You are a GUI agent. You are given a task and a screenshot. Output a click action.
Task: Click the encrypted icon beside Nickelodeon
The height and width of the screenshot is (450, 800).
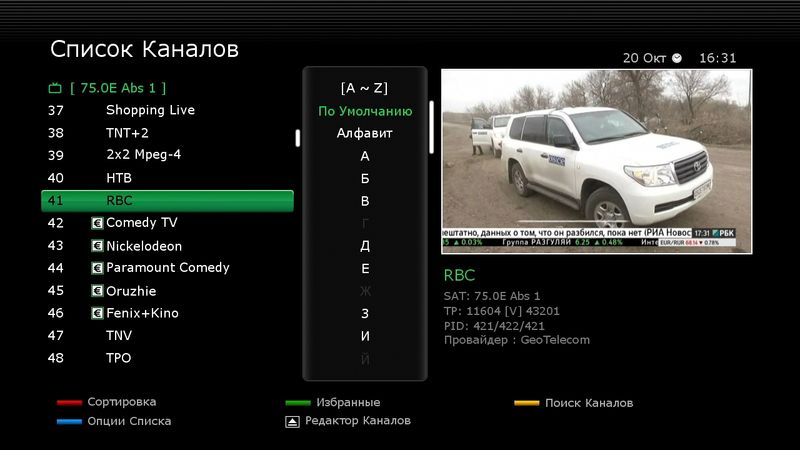97,246
